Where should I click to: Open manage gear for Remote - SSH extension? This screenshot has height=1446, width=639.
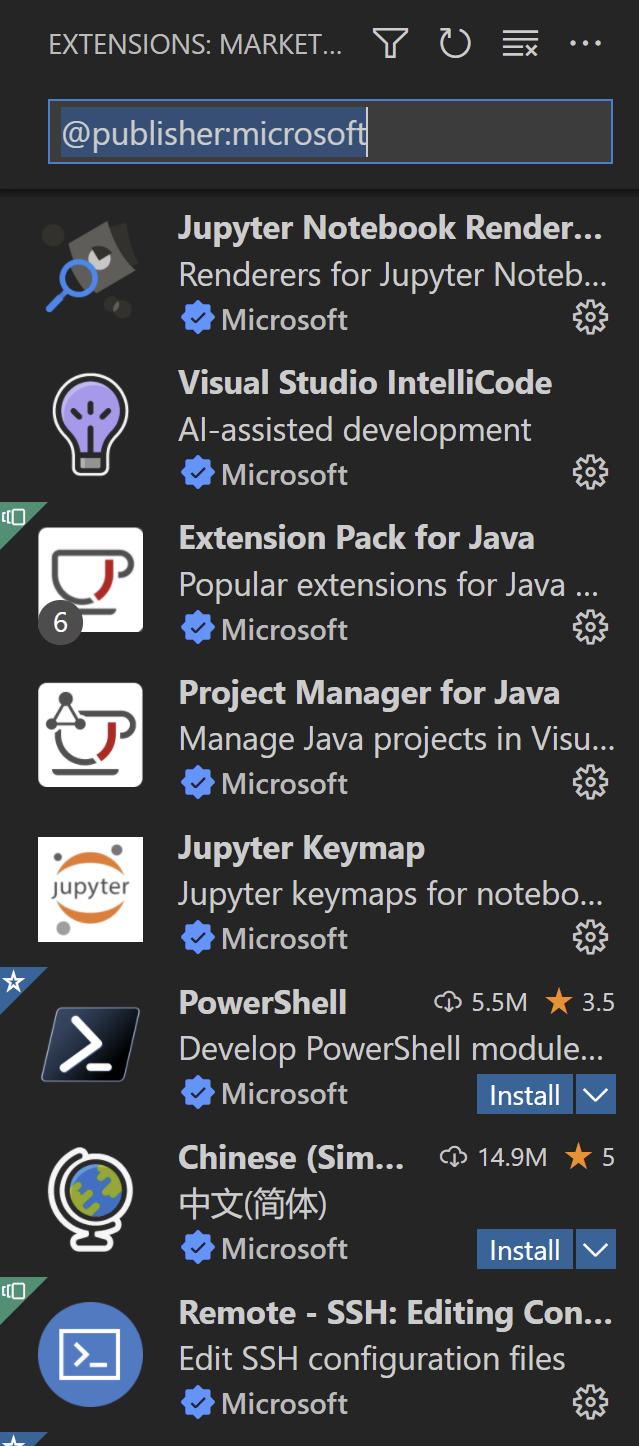point(590,1402)
